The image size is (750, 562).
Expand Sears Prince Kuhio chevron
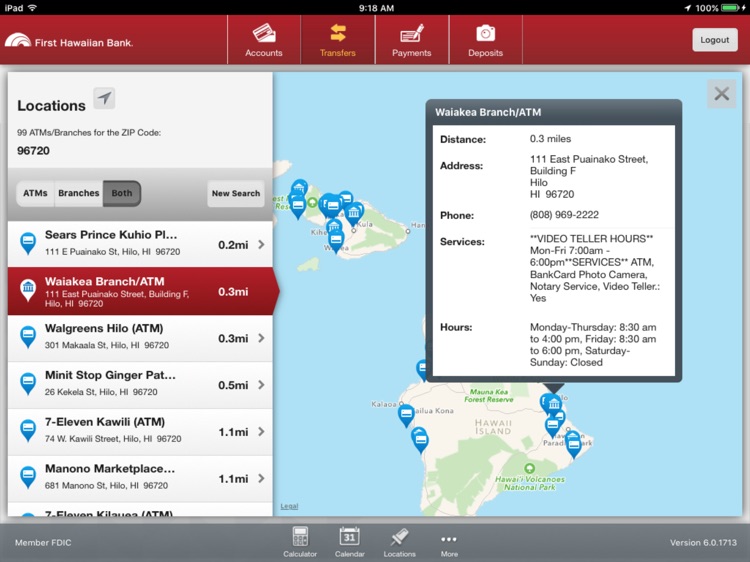pos(261,244)
